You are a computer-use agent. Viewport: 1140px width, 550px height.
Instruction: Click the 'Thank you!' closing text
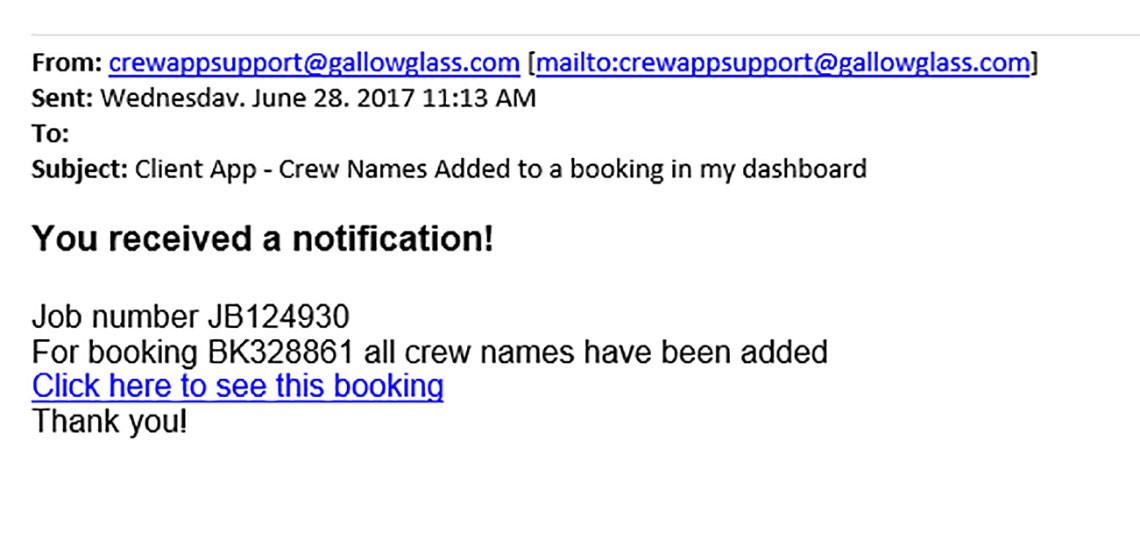[x=109, y=420]
